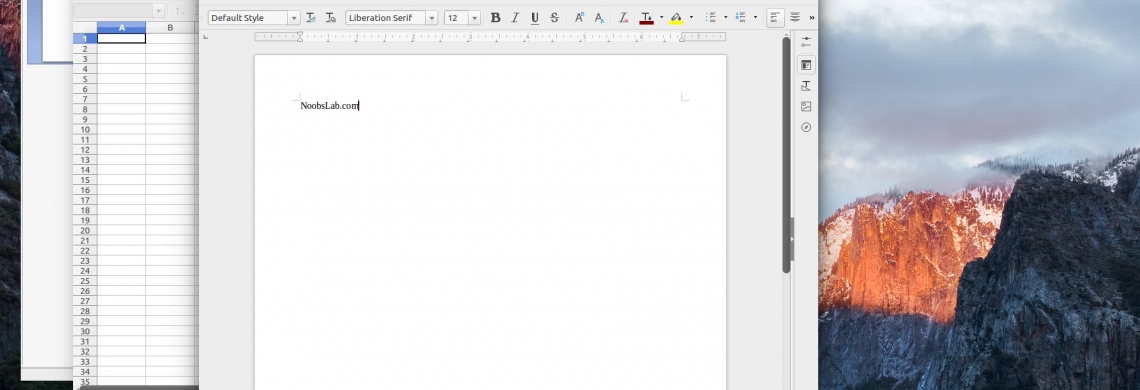Click the ruler tab stop type selector
The image size is (1140, 390).
coord(205,36)
